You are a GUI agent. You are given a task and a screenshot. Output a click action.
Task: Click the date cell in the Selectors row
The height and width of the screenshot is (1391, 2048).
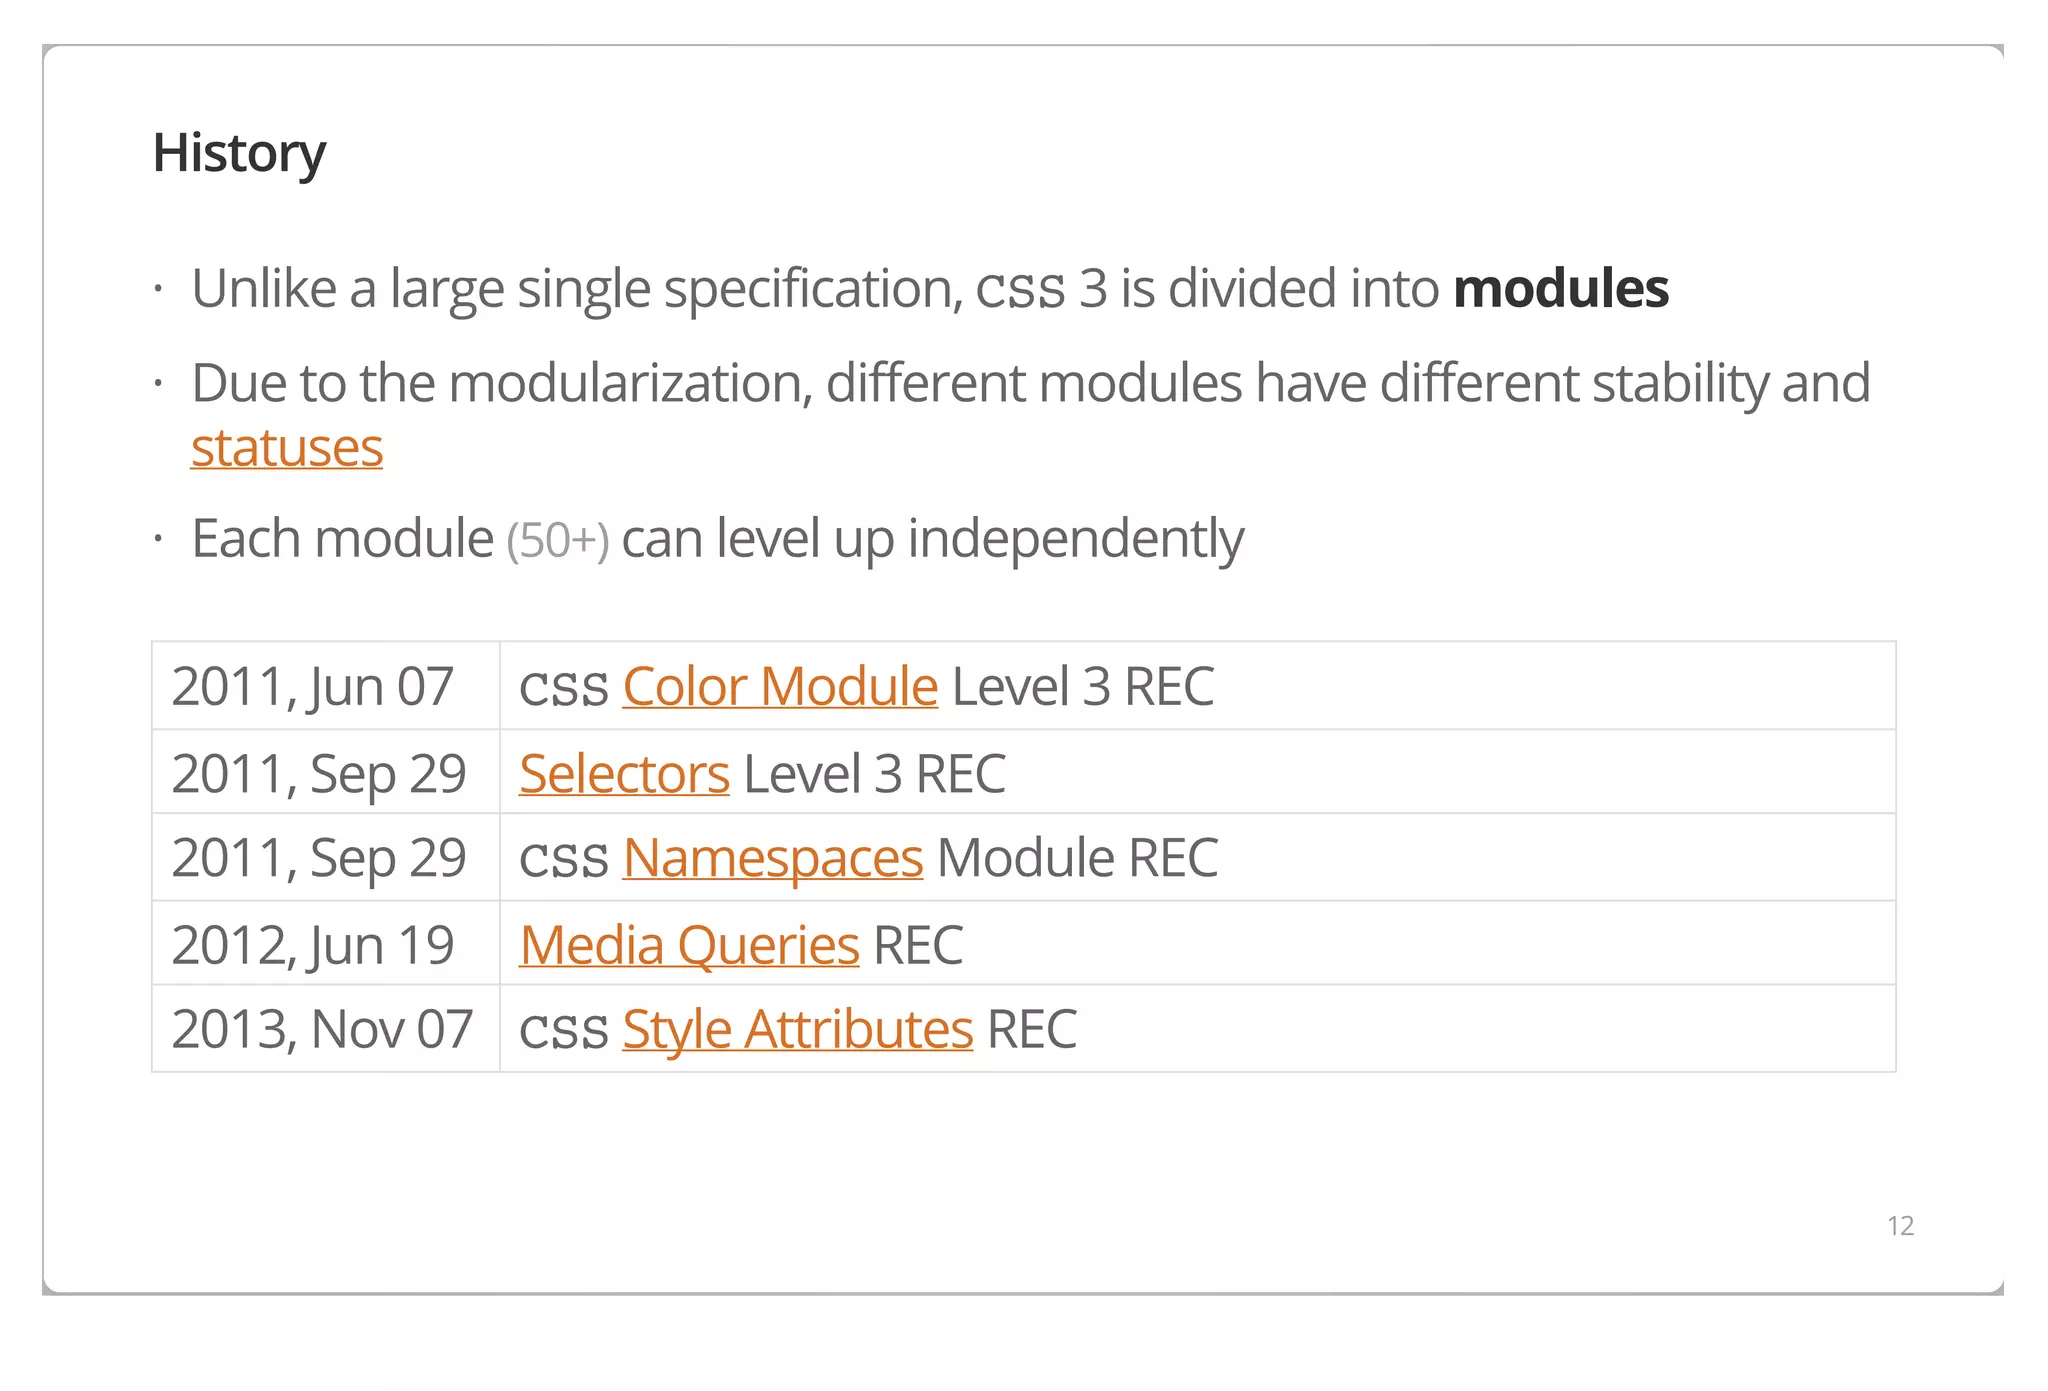(x=319, y=774)
